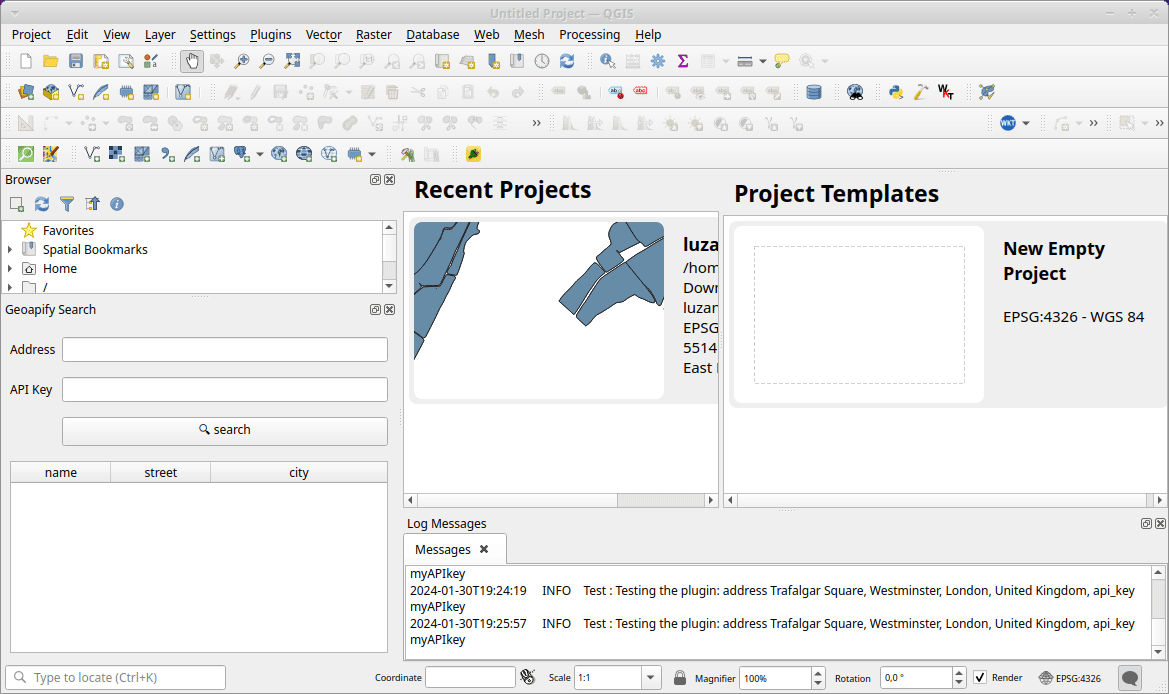The image size is (1169, 694).
Task: Open Data Source Manager icon
Action: [26, 92]
